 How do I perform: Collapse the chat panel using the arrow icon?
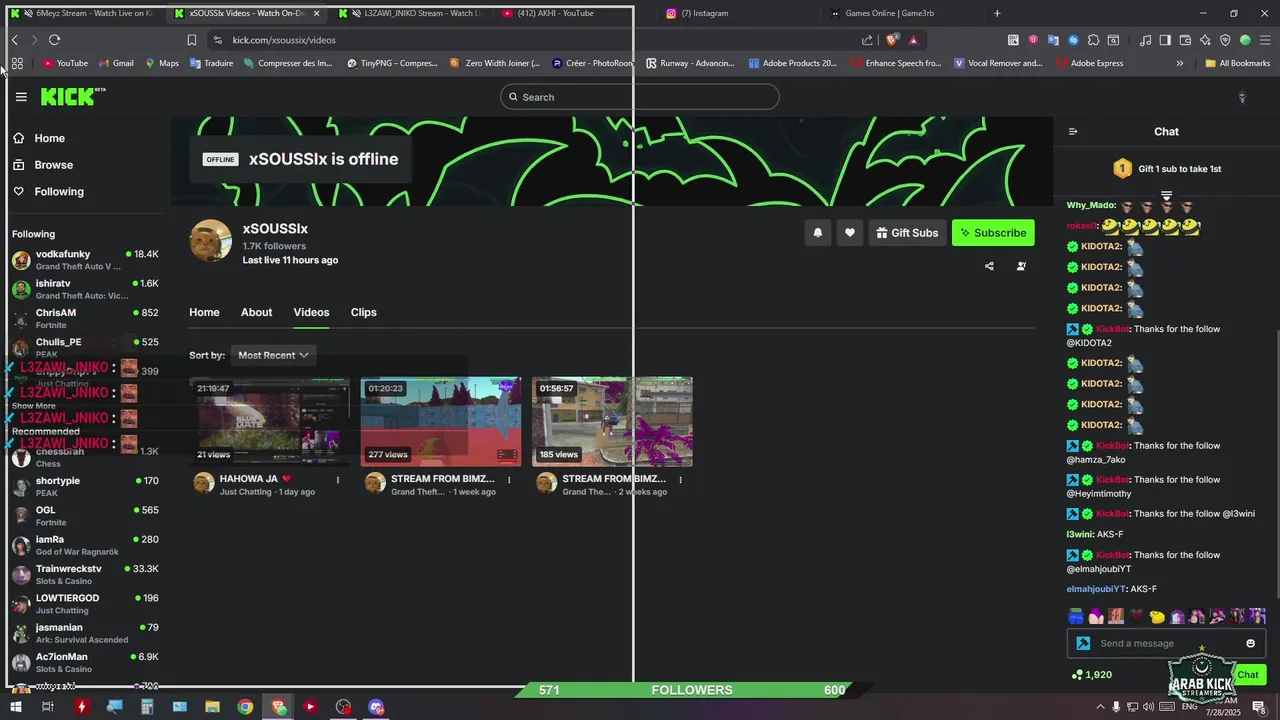1073,132
